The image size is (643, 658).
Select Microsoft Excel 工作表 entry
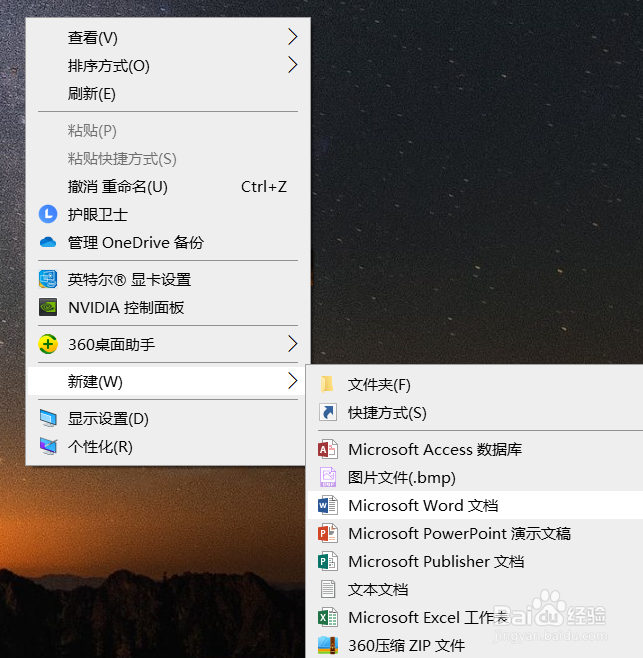click(x=476, y=618)
